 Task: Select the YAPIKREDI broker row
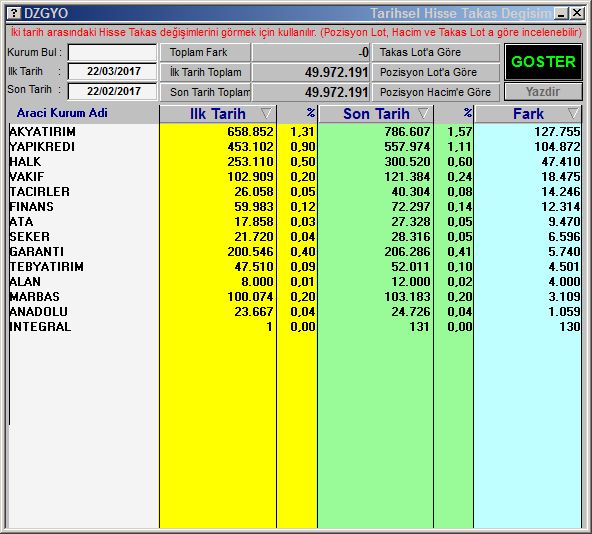click(294, 147)
